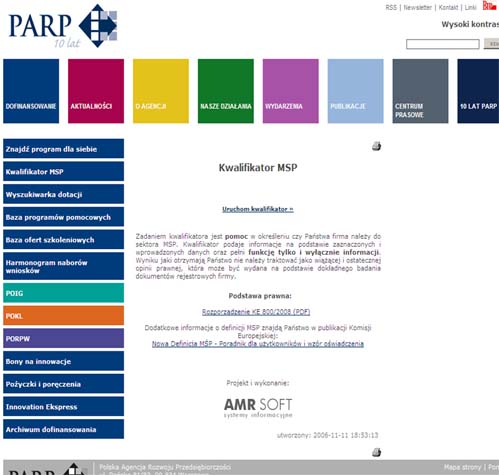
Task: Click the Uruchom kwalifikator link
Action: (258, 209)
